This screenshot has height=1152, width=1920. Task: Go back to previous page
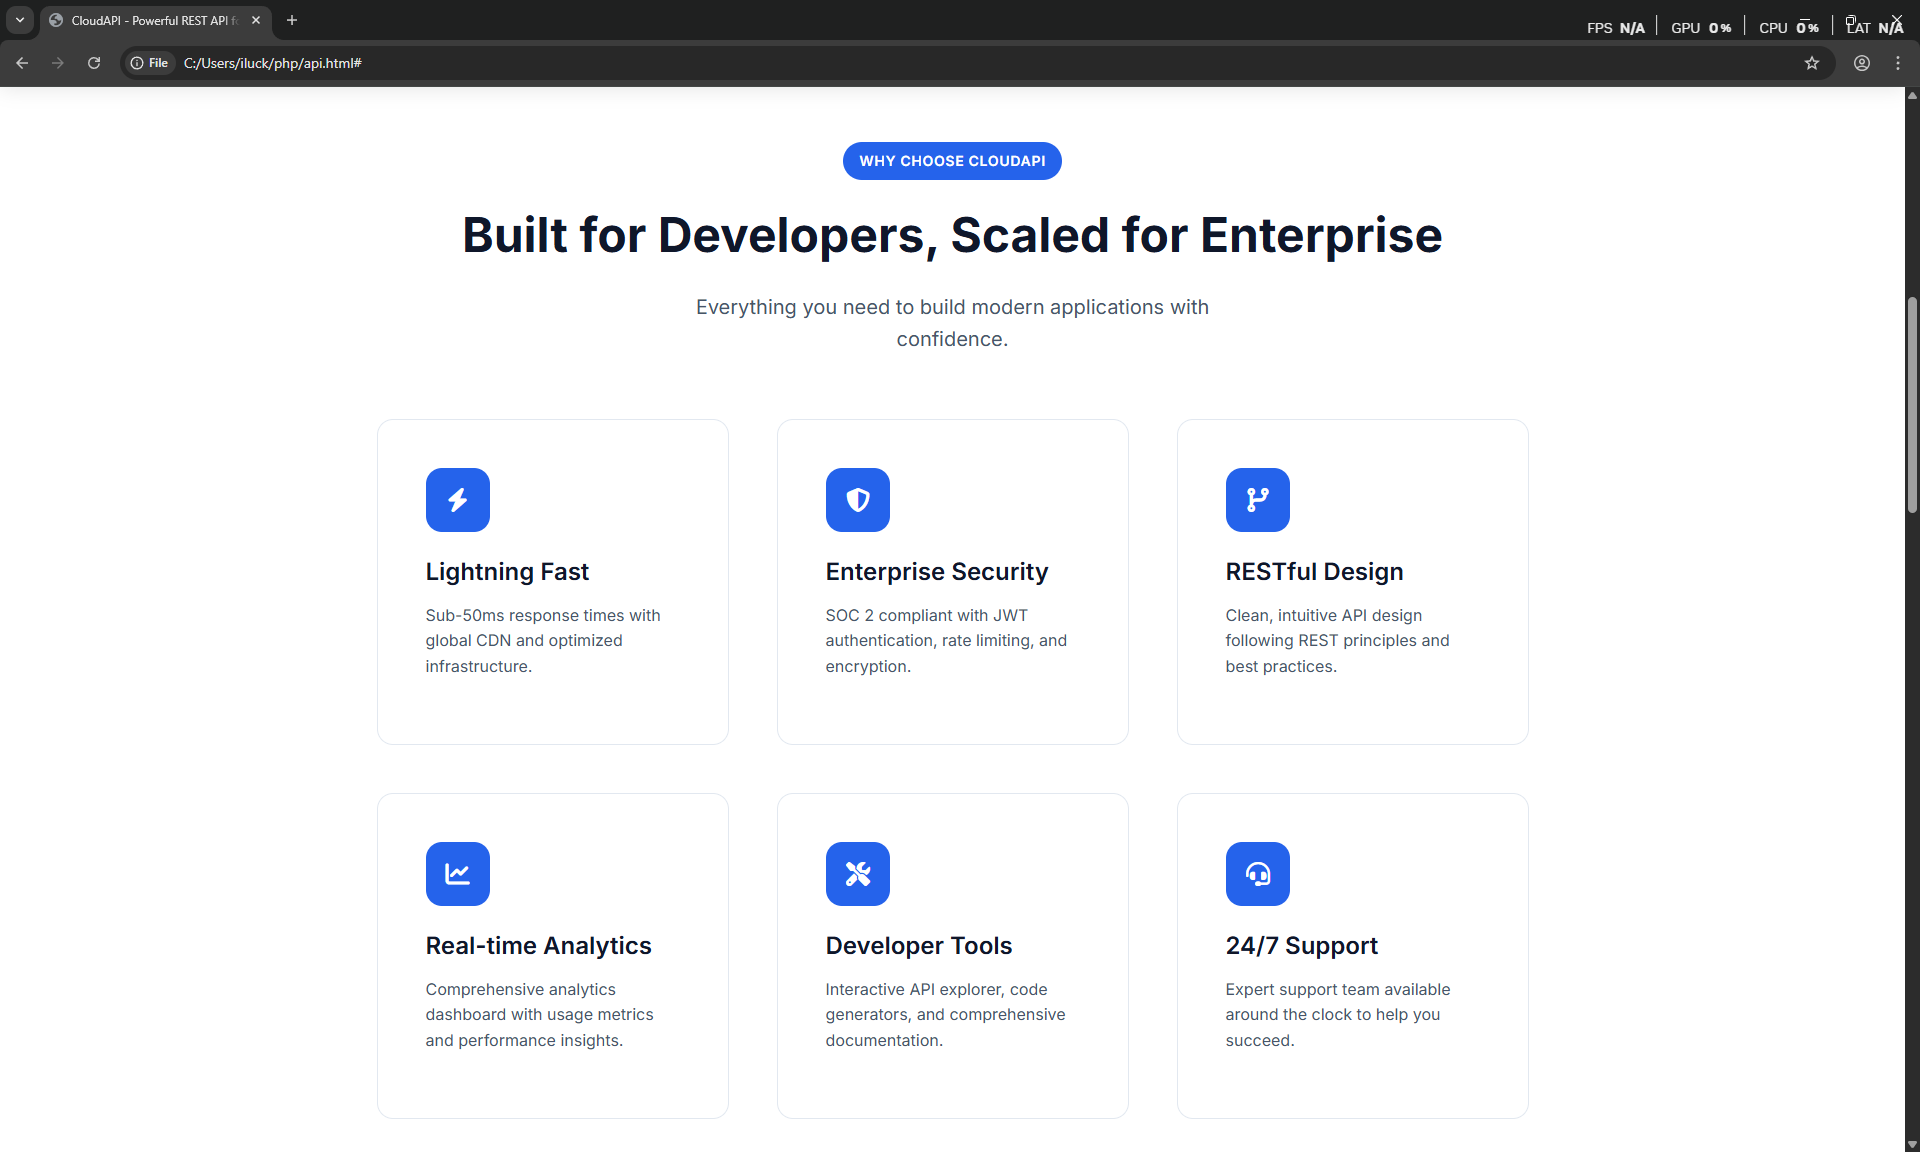pyautogui.click(x=22, y=63)
